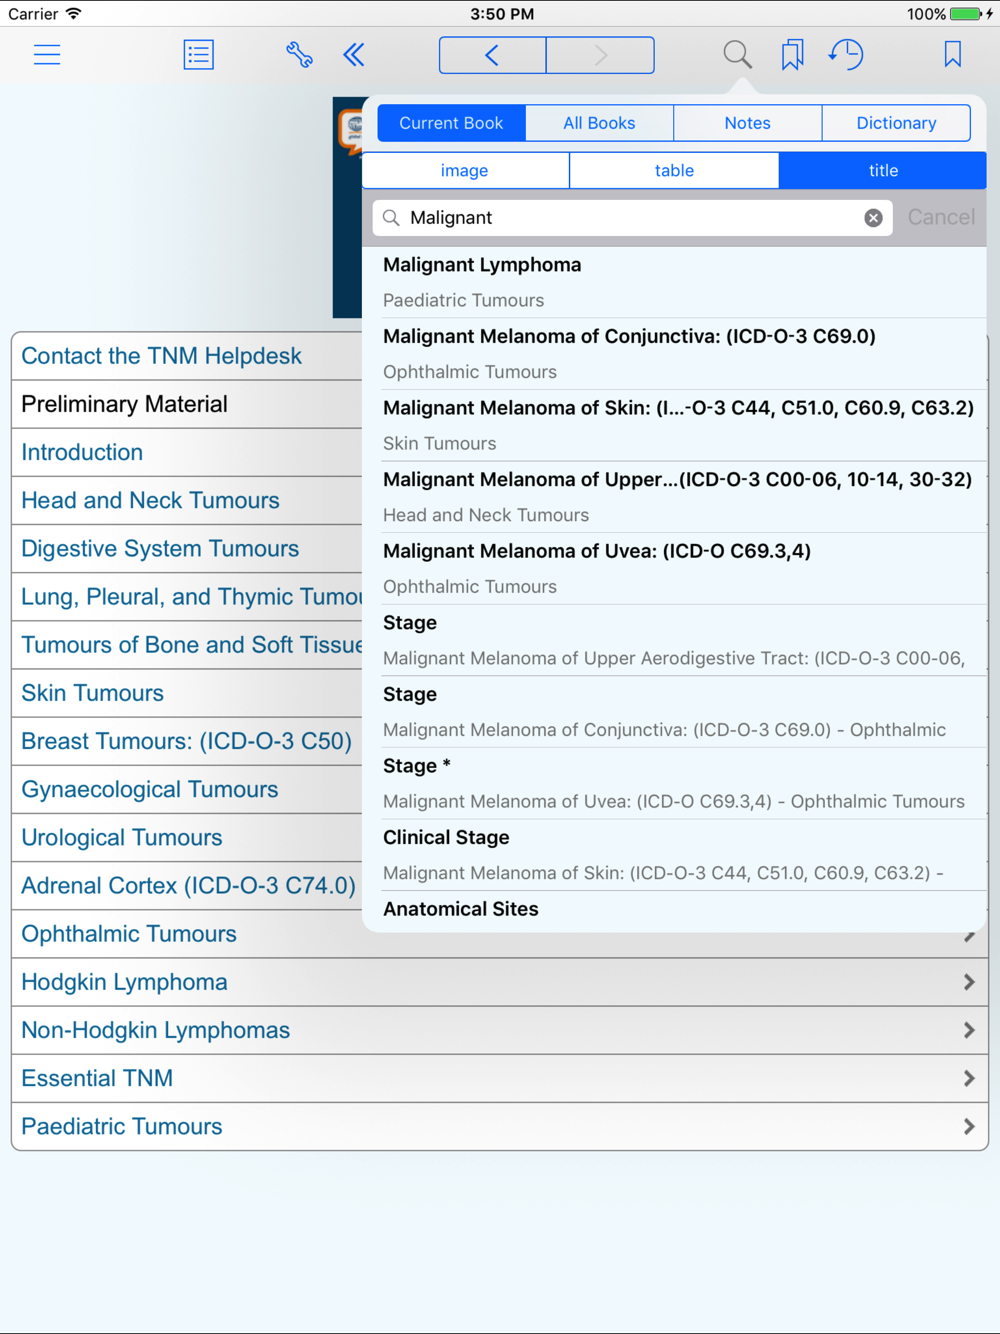This screenshot has height=1334, width=1000.
Task: Open Essential TNM chapter
Action: 500,1078
